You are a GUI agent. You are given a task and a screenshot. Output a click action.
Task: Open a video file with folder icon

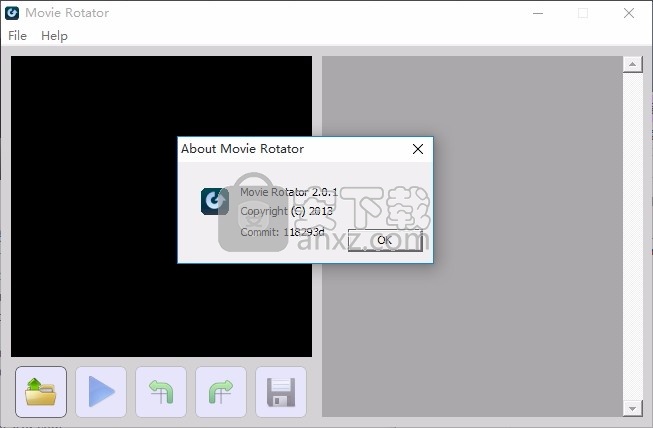pyautogui.click(x=41, y=392)
